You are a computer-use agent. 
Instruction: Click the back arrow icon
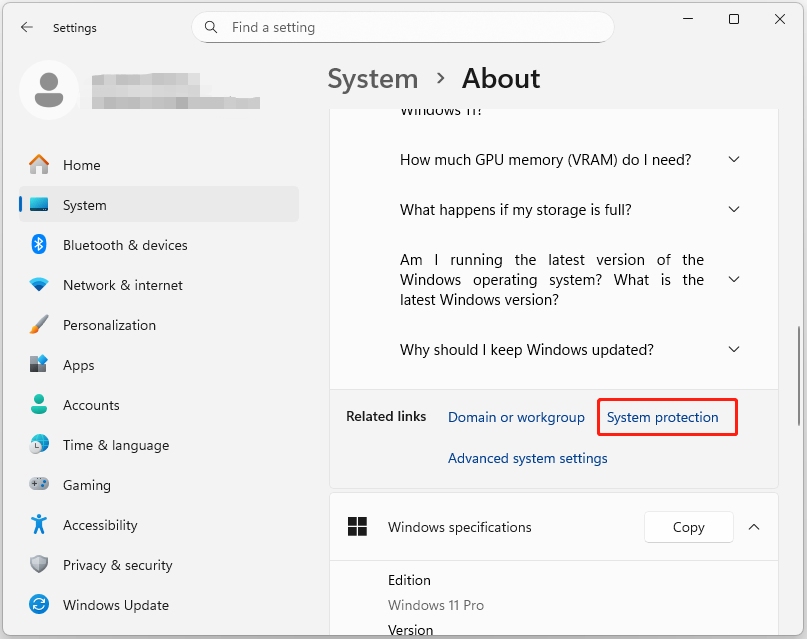tap(27, 27)
